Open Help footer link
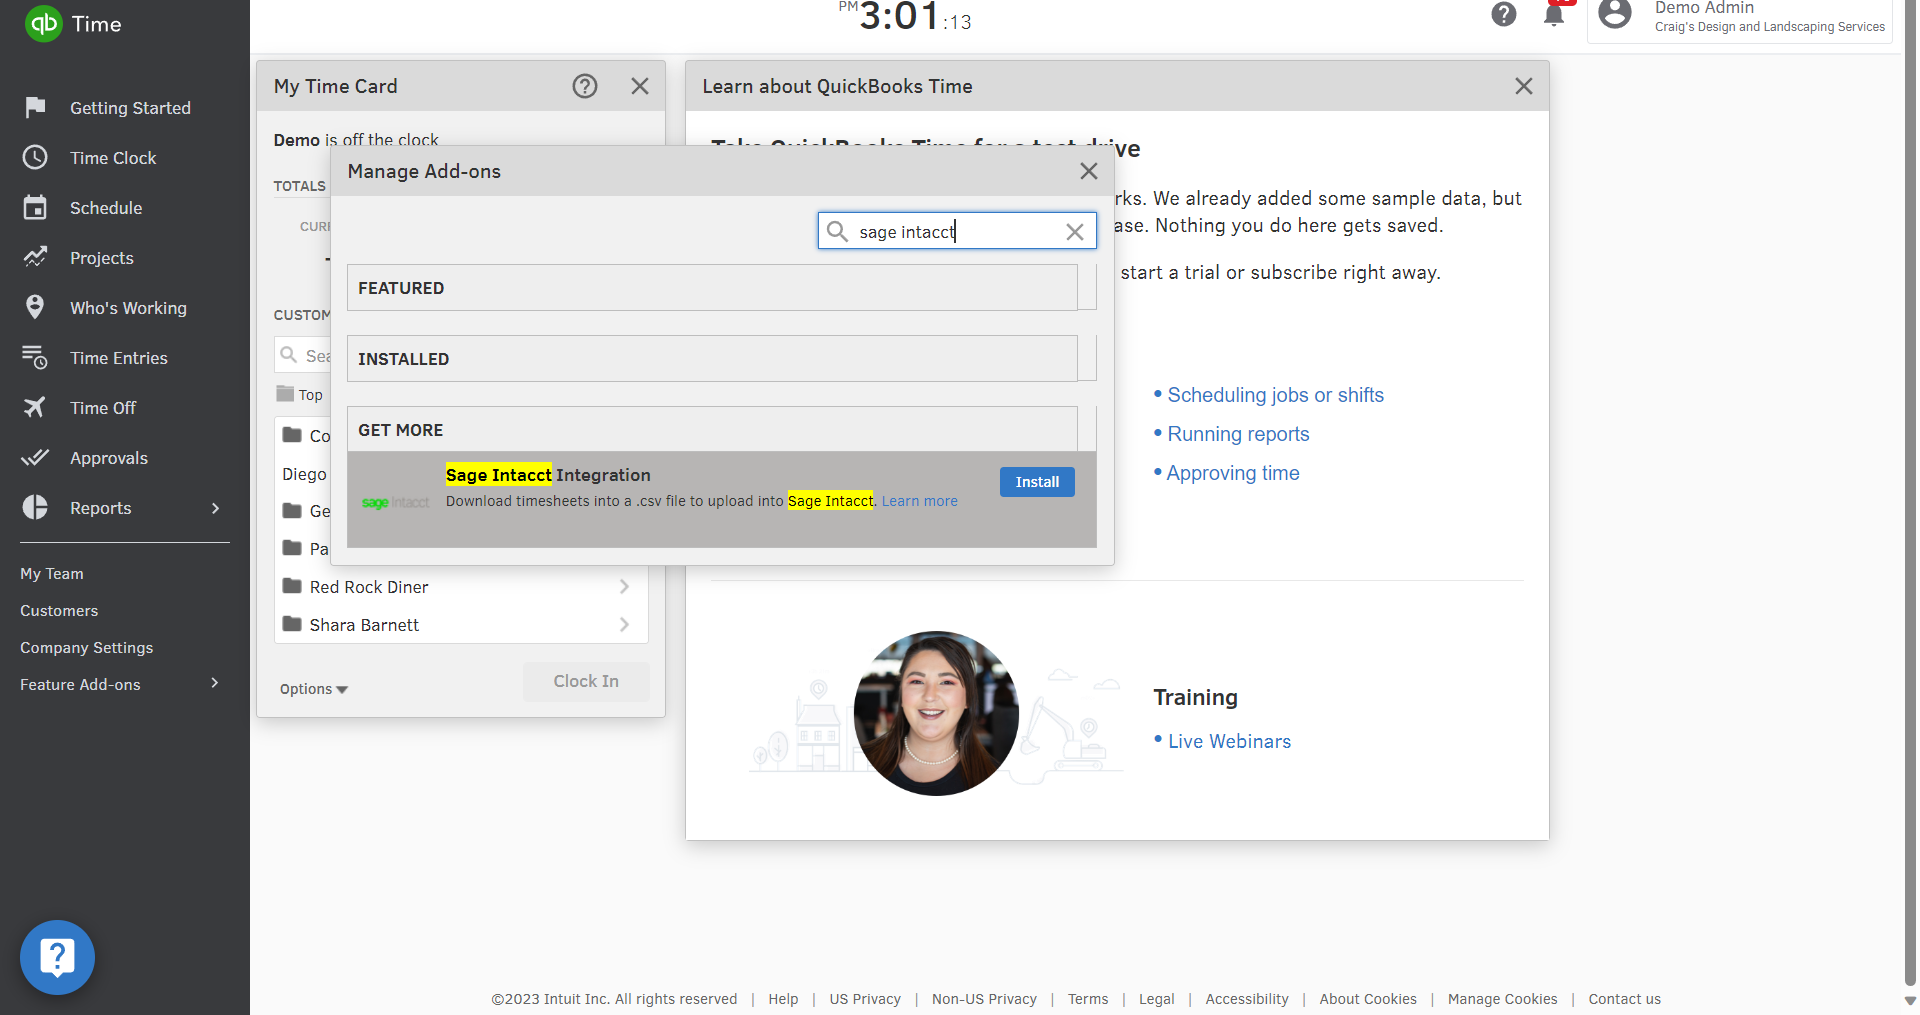 pos(783,999)
